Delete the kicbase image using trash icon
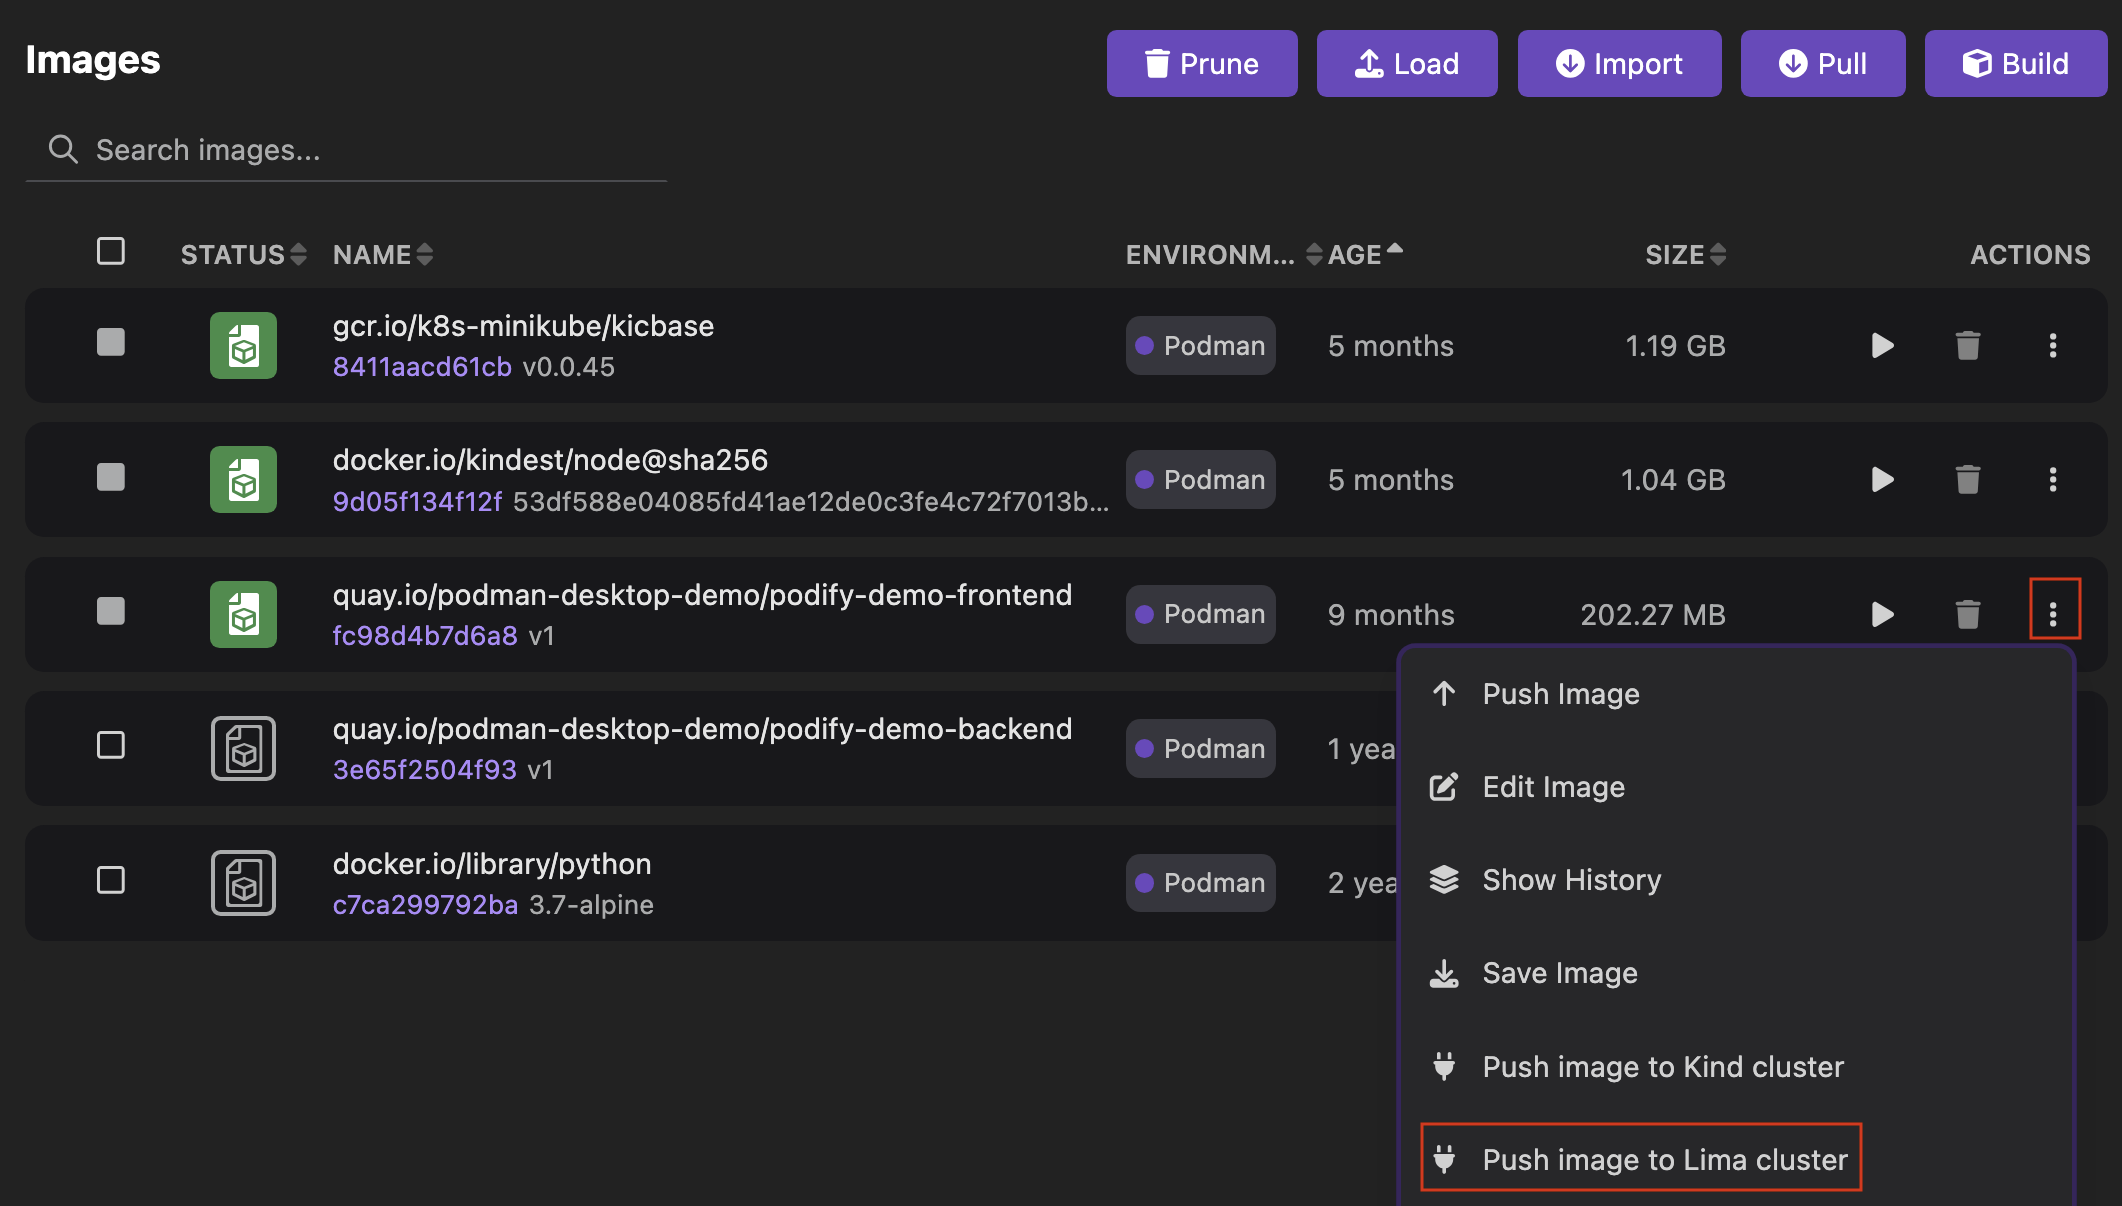This screenshot has width=2122, height=1206. click(x=1967, y=346)
